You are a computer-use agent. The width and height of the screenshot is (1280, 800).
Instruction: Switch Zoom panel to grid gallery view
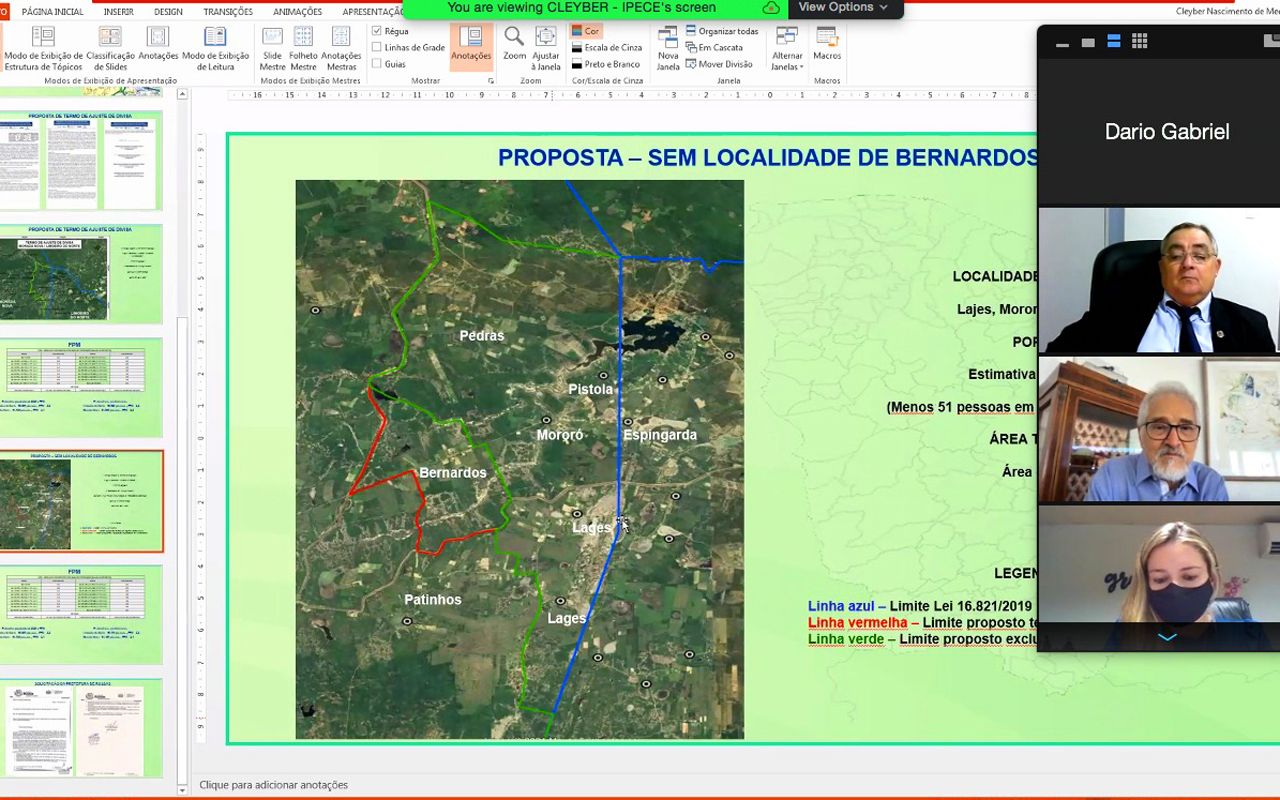[x=1139, y=42]
